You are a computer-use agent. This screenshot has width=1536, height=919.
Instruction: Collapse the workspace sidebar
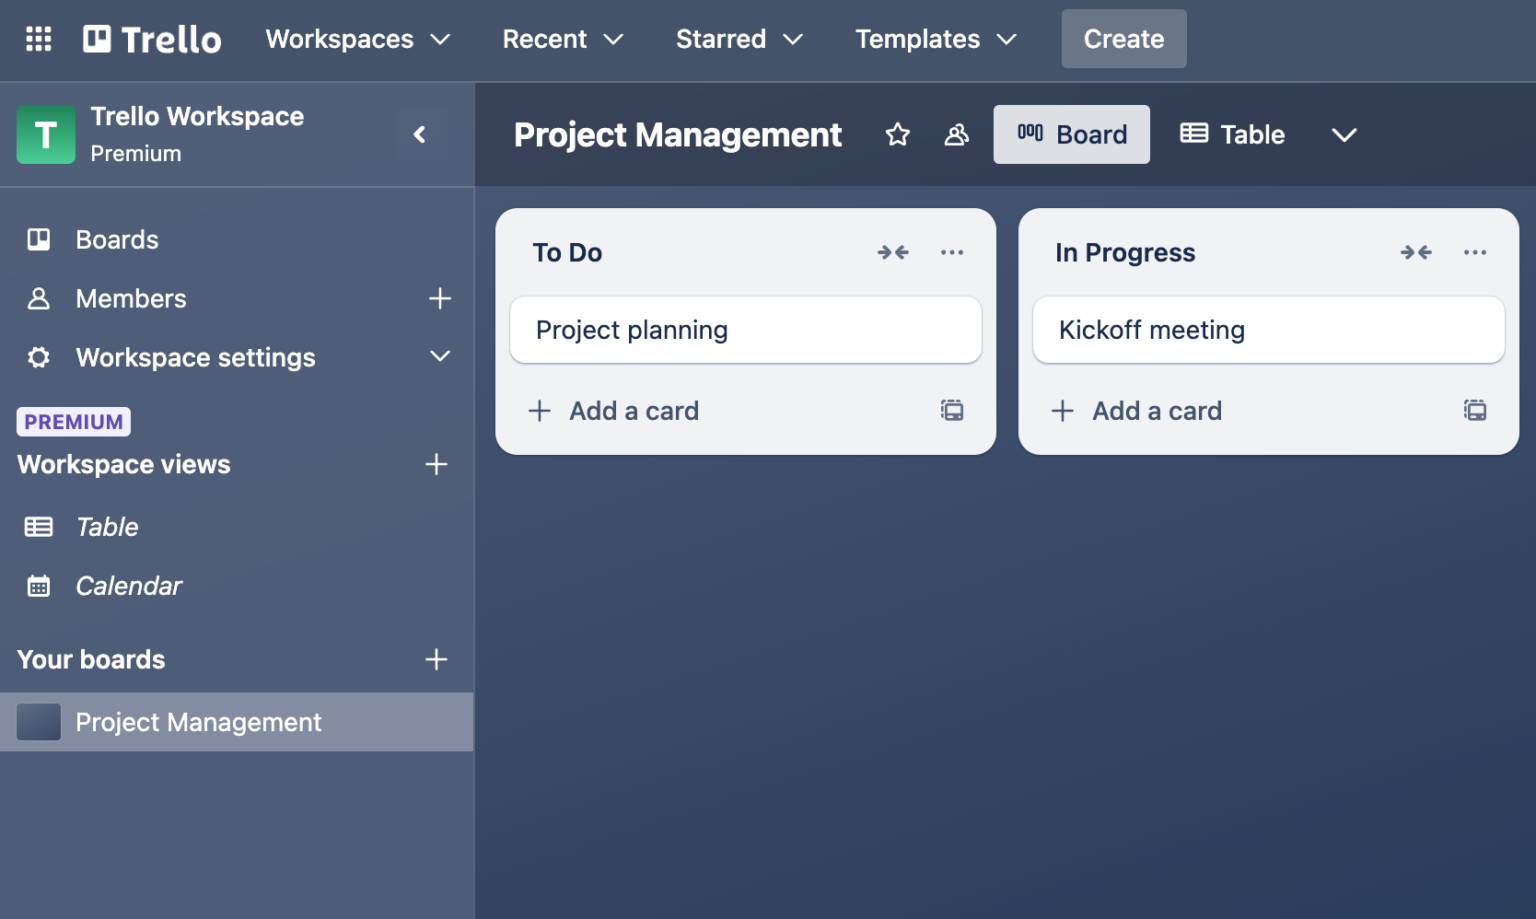[421, 134]
